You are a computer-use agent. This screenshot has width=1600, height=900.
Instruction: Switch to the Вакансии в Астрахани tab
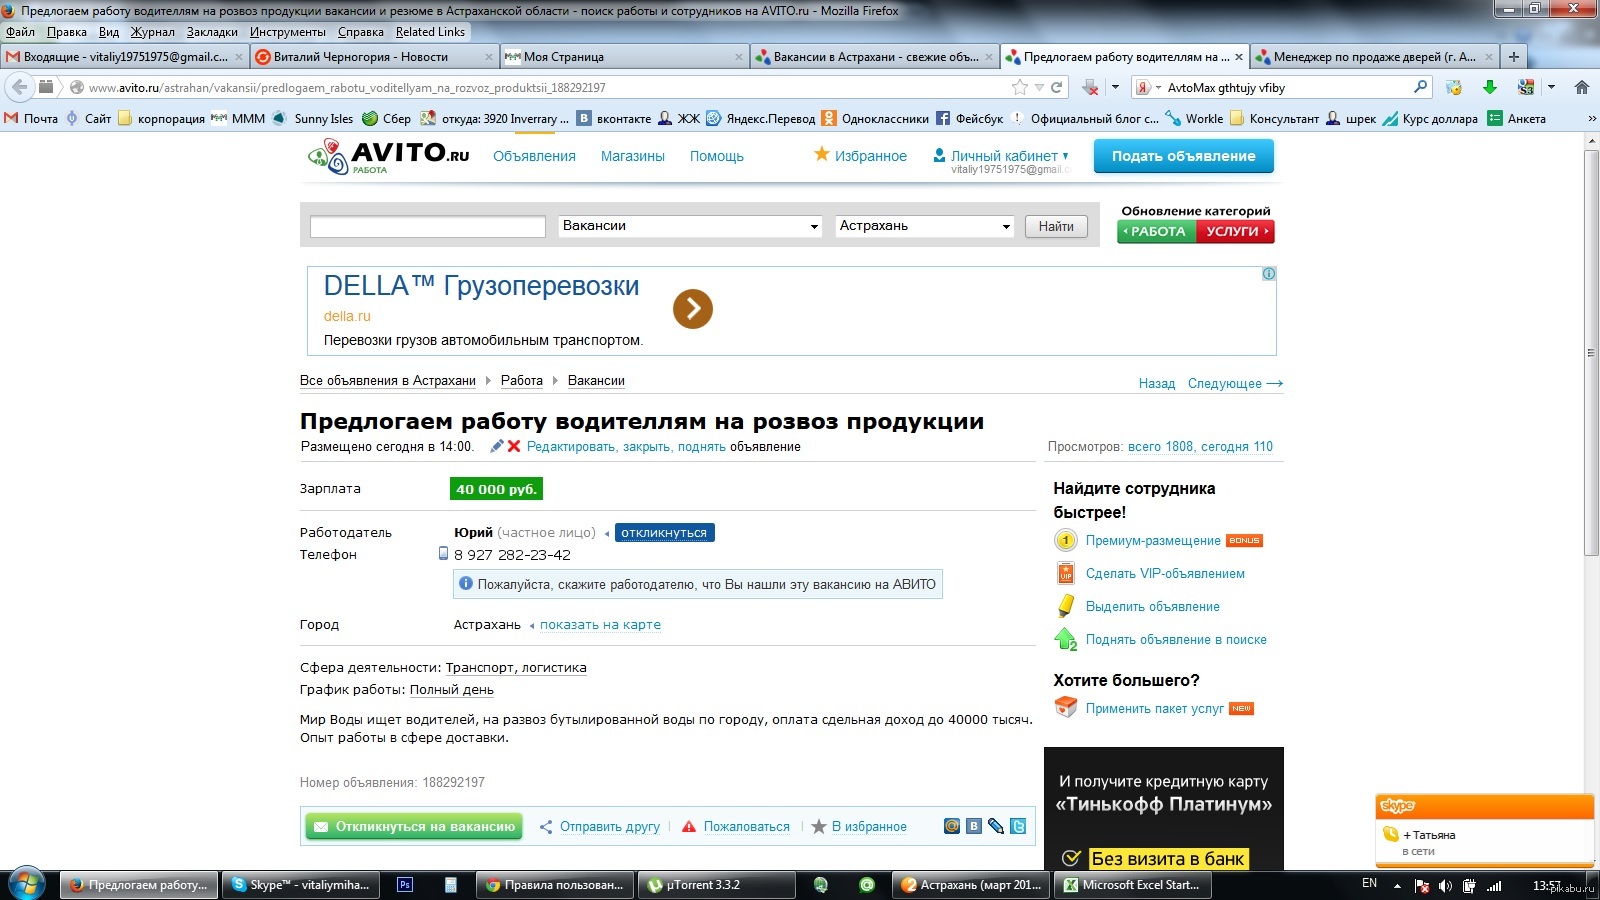click(x=874, y=57)
